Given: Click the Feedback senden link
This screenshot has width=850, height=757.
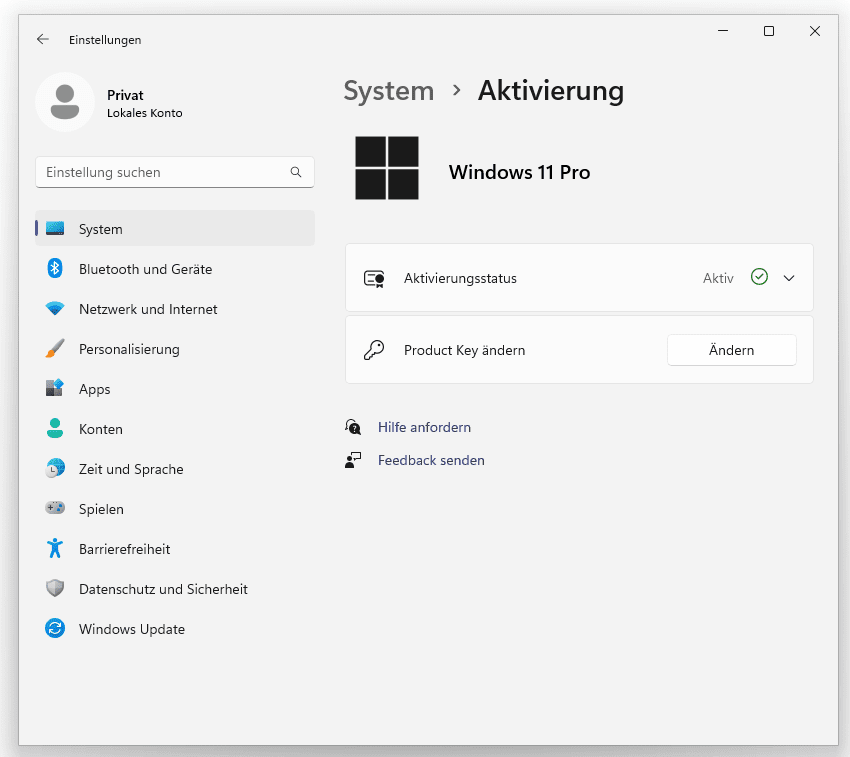Looking at the screenshot, I should 432,460.
